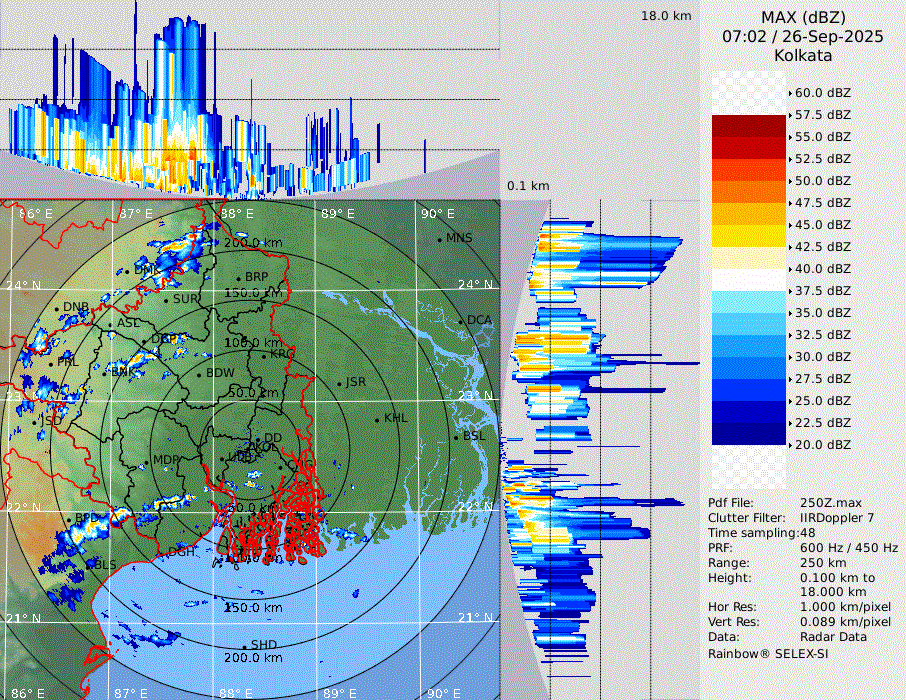This screenshot has width=906, height=700.
Task: Select the BRP station dot
Action: click(x=238, y=279)
